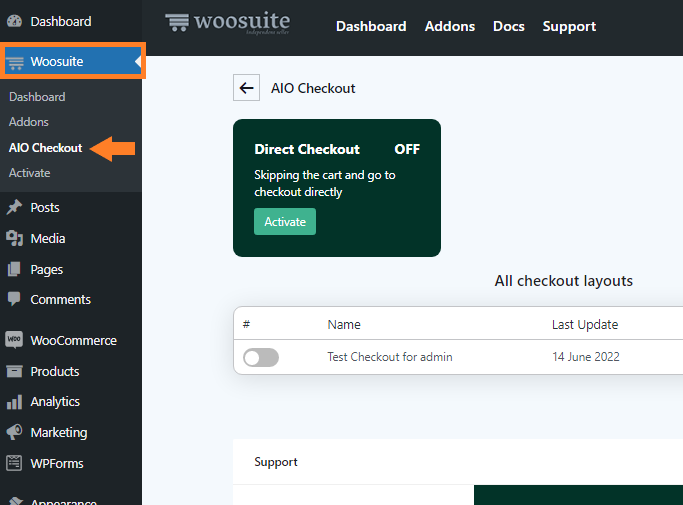
Task: Click Addons in the woosuite header
Action: 450,26
